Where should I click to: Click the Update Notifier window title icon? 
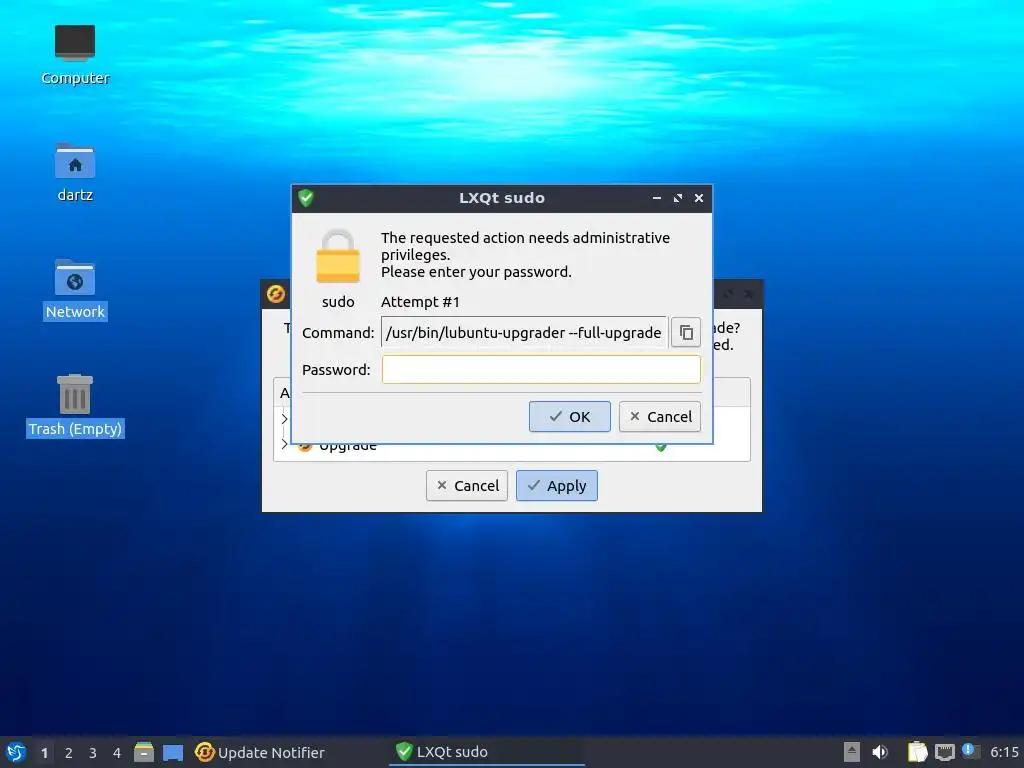click(x=276, y=294)
